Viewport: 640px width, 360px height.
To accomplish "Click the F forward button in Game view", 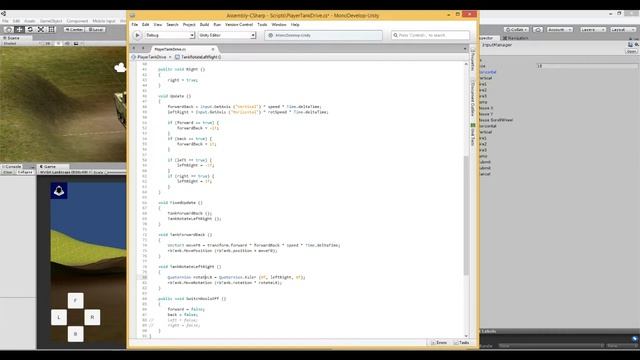I will pyautogui.click(x=76, y=300).
